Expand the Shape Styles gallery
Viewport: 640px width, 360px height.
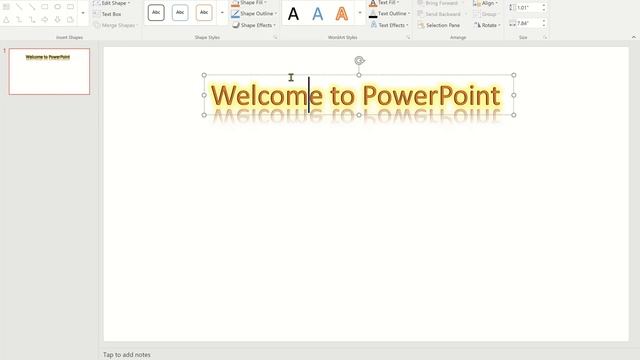(x=222, y=13)
